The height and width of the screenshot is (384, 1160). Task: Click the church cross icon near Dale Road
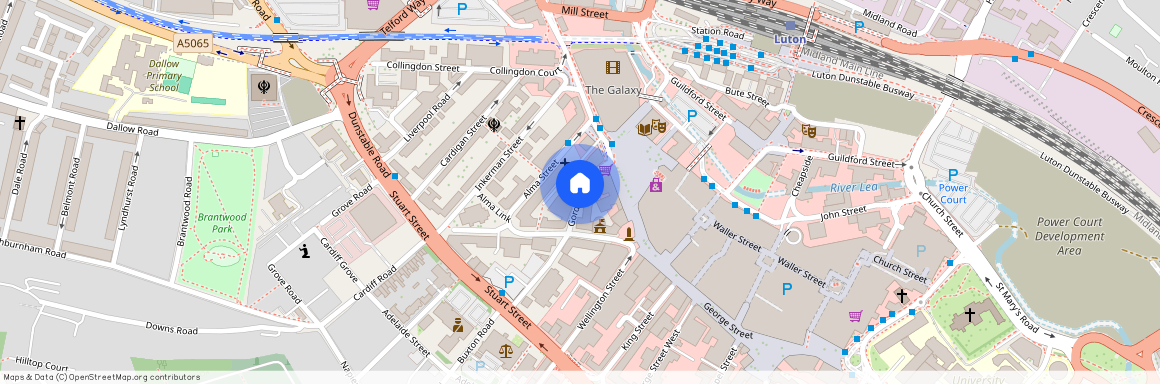click(x=19, y=124)
